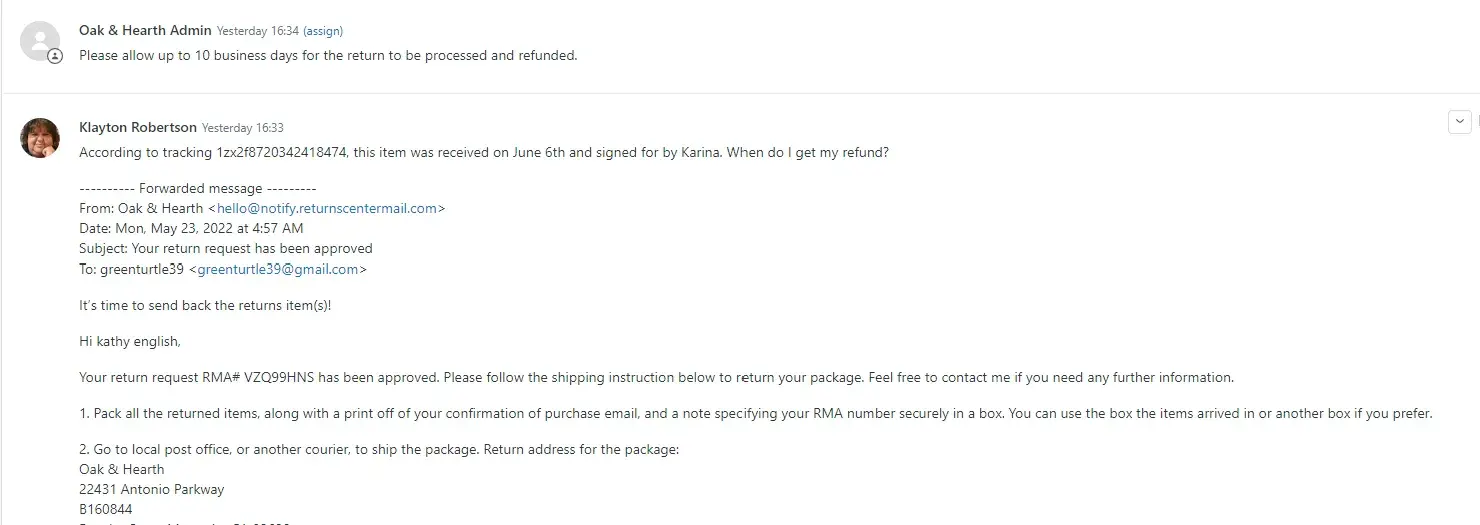Open the hello@notify.returnscentermail.com email link
1480x525 pixels.
click(x=327, y=209)
